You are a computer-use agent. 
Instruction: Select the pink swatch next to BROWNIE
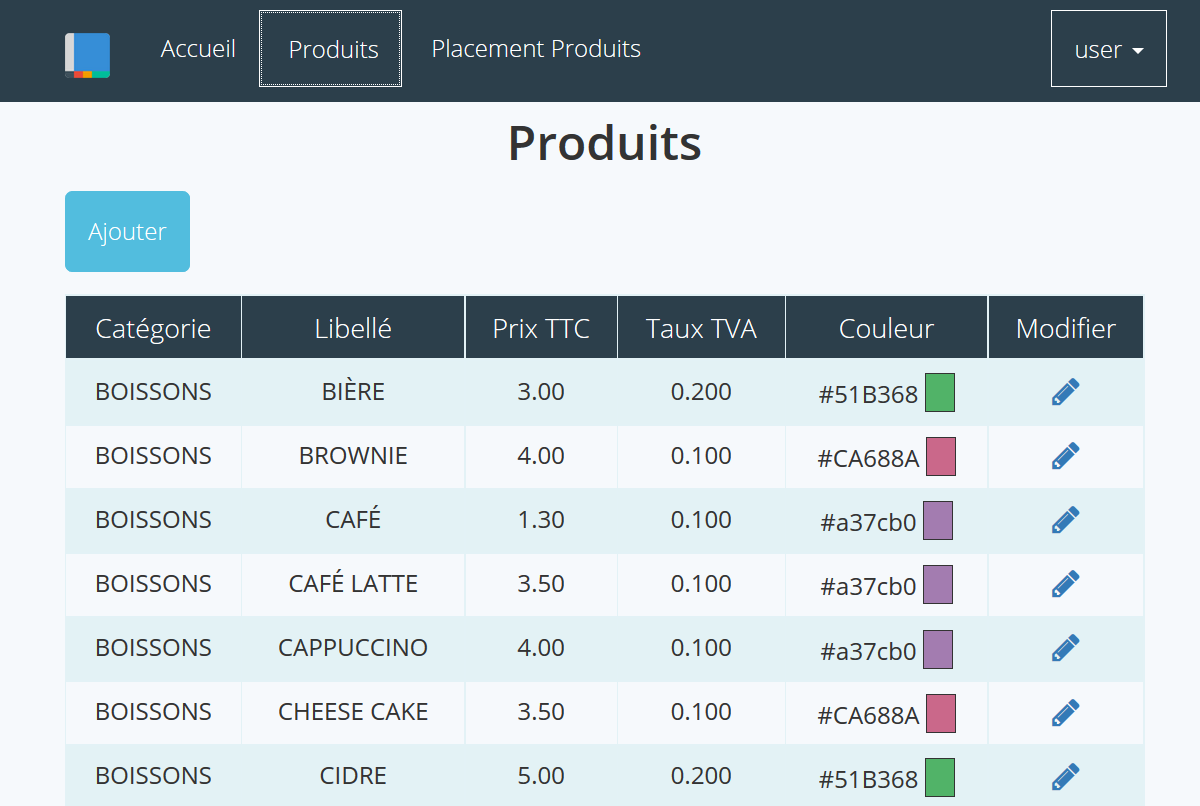click(x=940, y=456)
